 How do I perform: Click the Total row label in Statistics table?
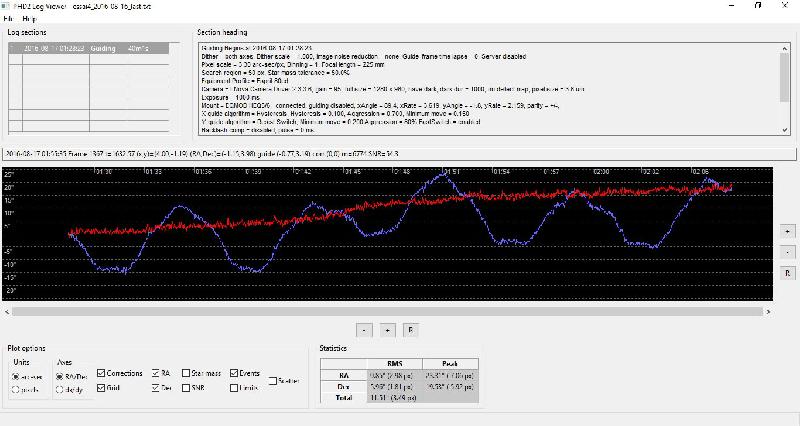point(343,397)
